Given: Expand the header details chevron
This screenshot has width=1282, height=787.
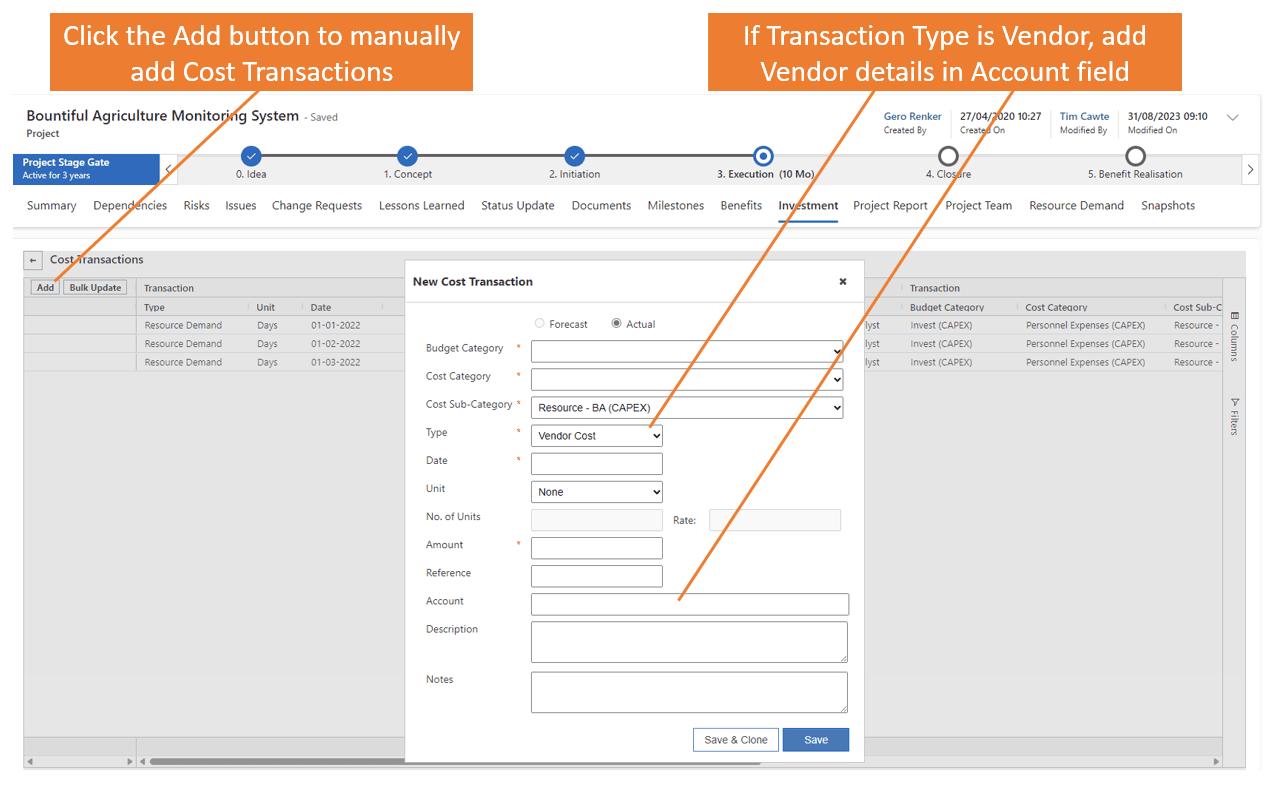Looking at the screenshot, I should [x=1233, y=118].
